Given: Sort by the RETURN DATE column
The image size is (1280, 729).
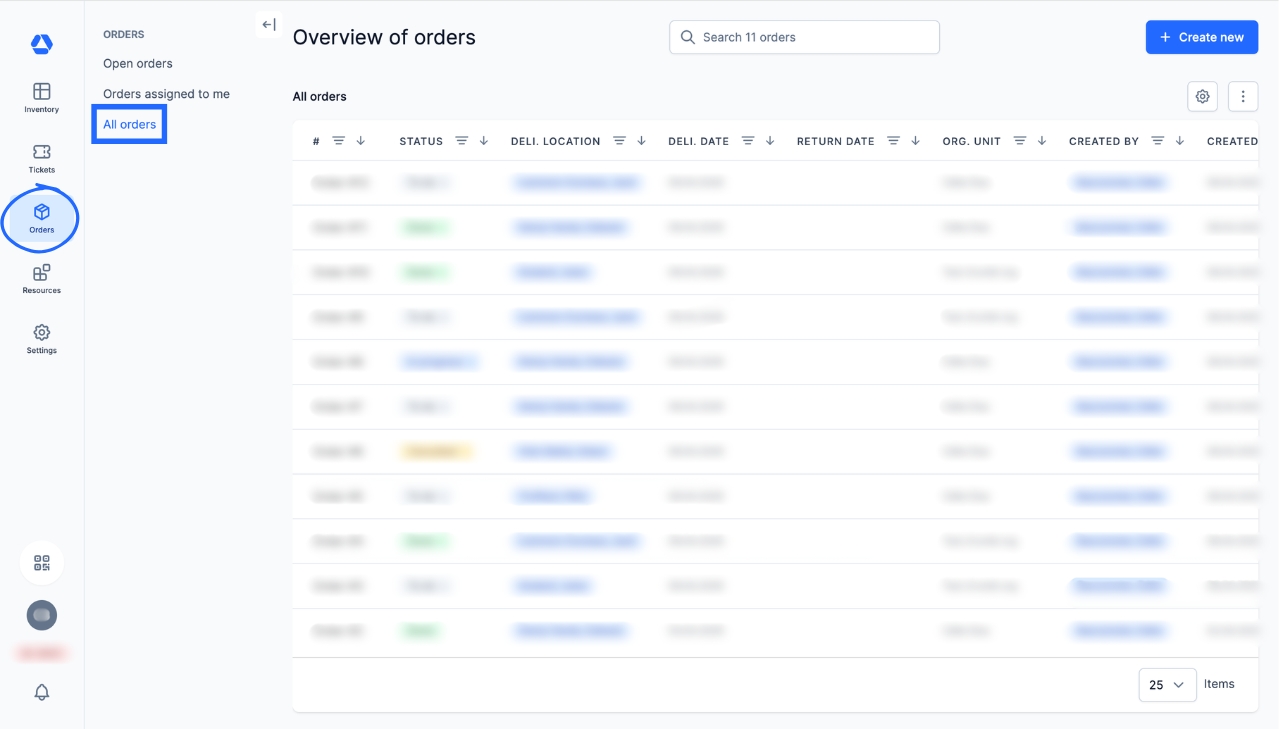Looking at the screenshot, I should 916,141.
